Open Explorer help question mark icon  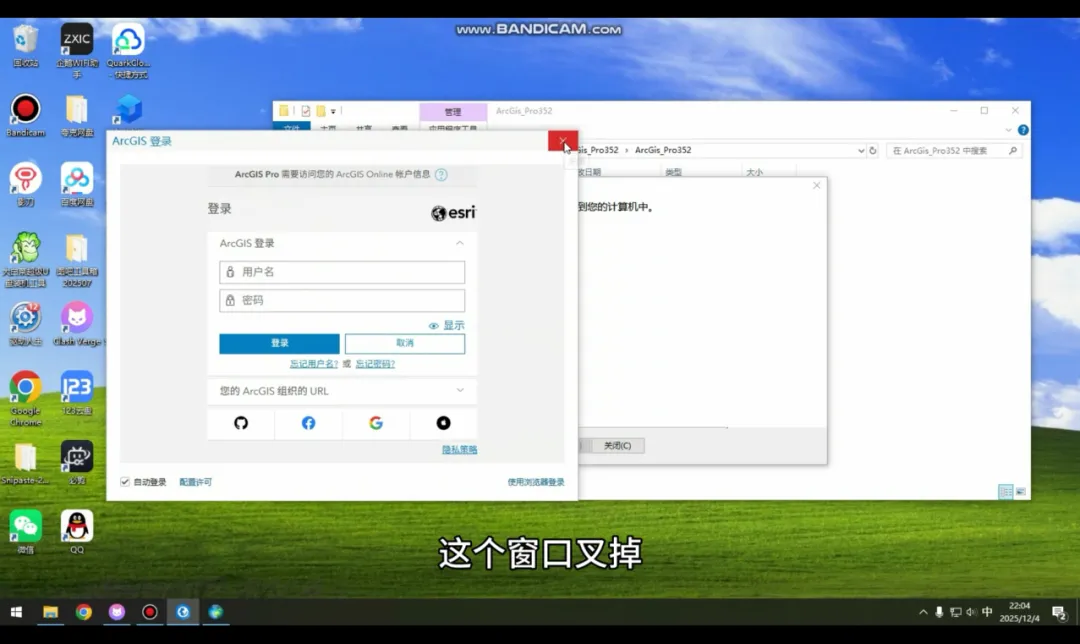(x=1023, y=129)
